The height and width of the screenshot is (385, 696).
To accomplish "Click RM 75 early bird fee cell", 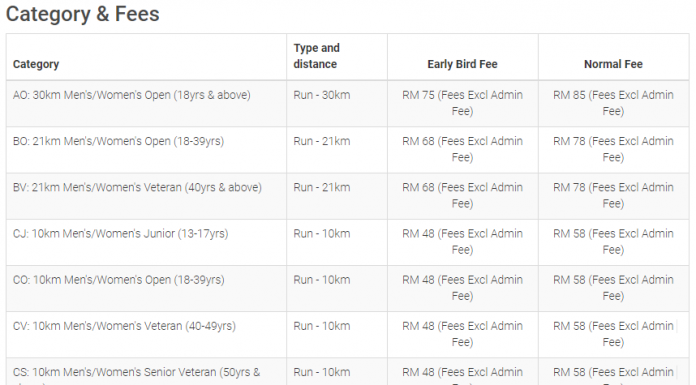I will tap(462, 103).
